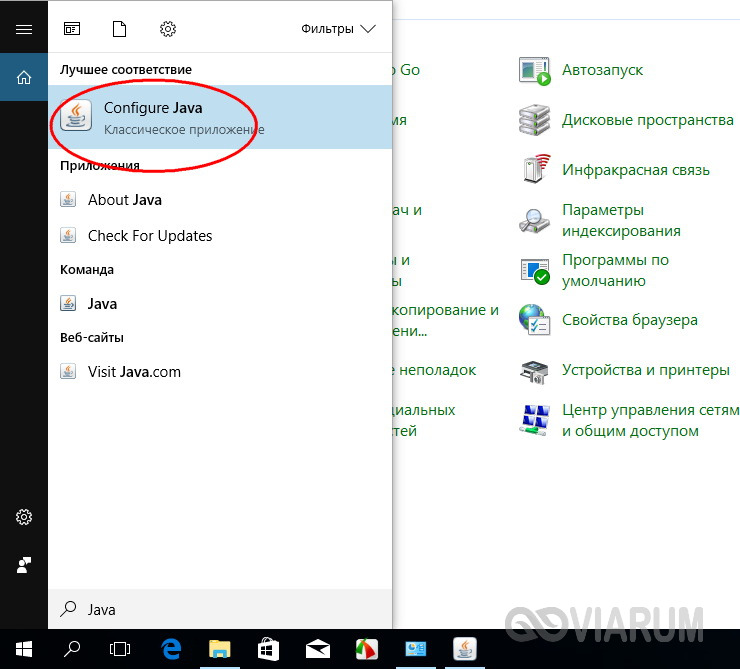Click the Свойства браузера globe icon
The image size is (740, 669).
[534, 319]
